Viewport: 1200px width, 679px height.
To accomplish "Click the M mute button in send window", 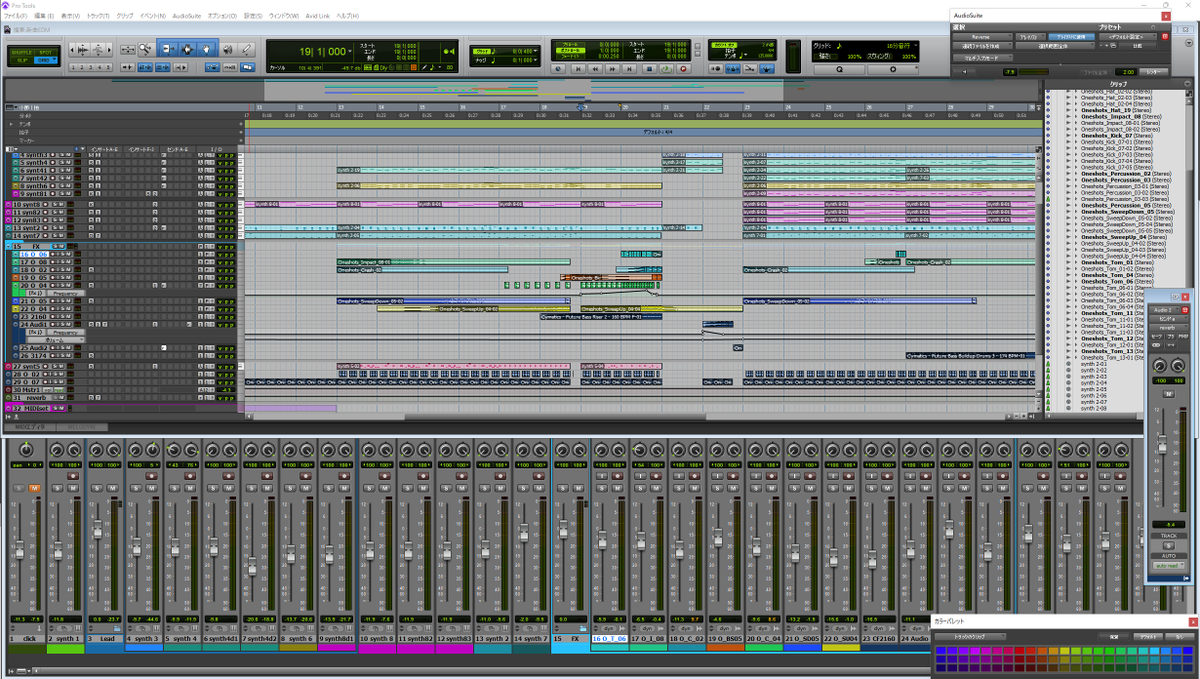I will point(1168,395).
